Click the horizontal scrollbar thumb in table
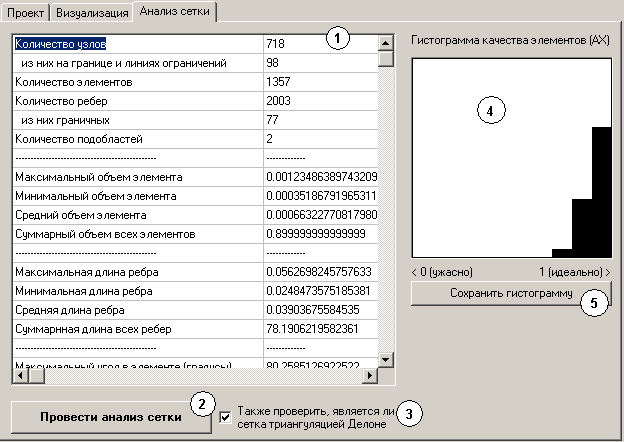The width and height of the screenshot is (624, 442). (x=37, y=375)
